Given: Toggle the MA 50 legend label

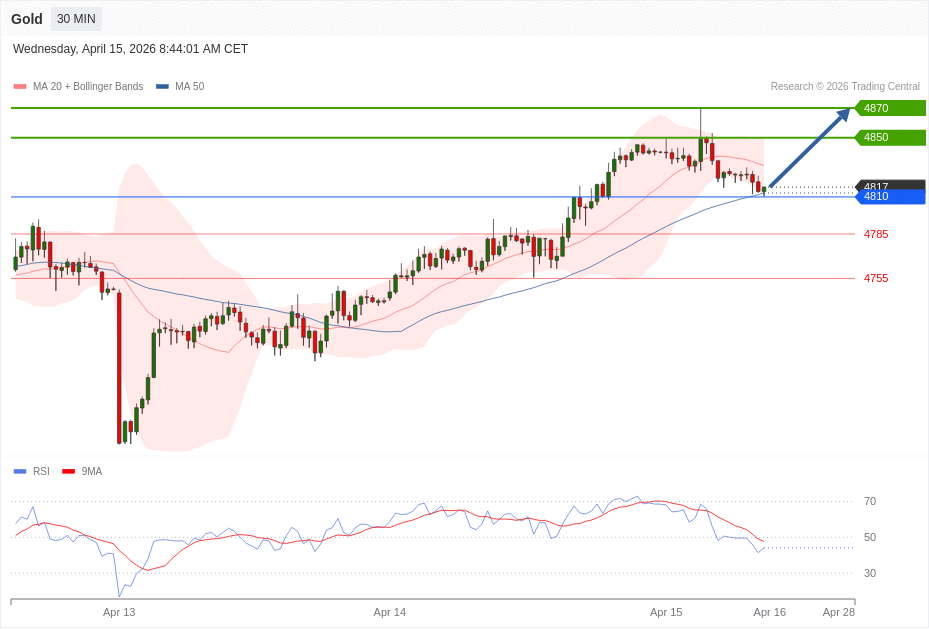Looking at the screenshot, I should click(x=189, y=87).
